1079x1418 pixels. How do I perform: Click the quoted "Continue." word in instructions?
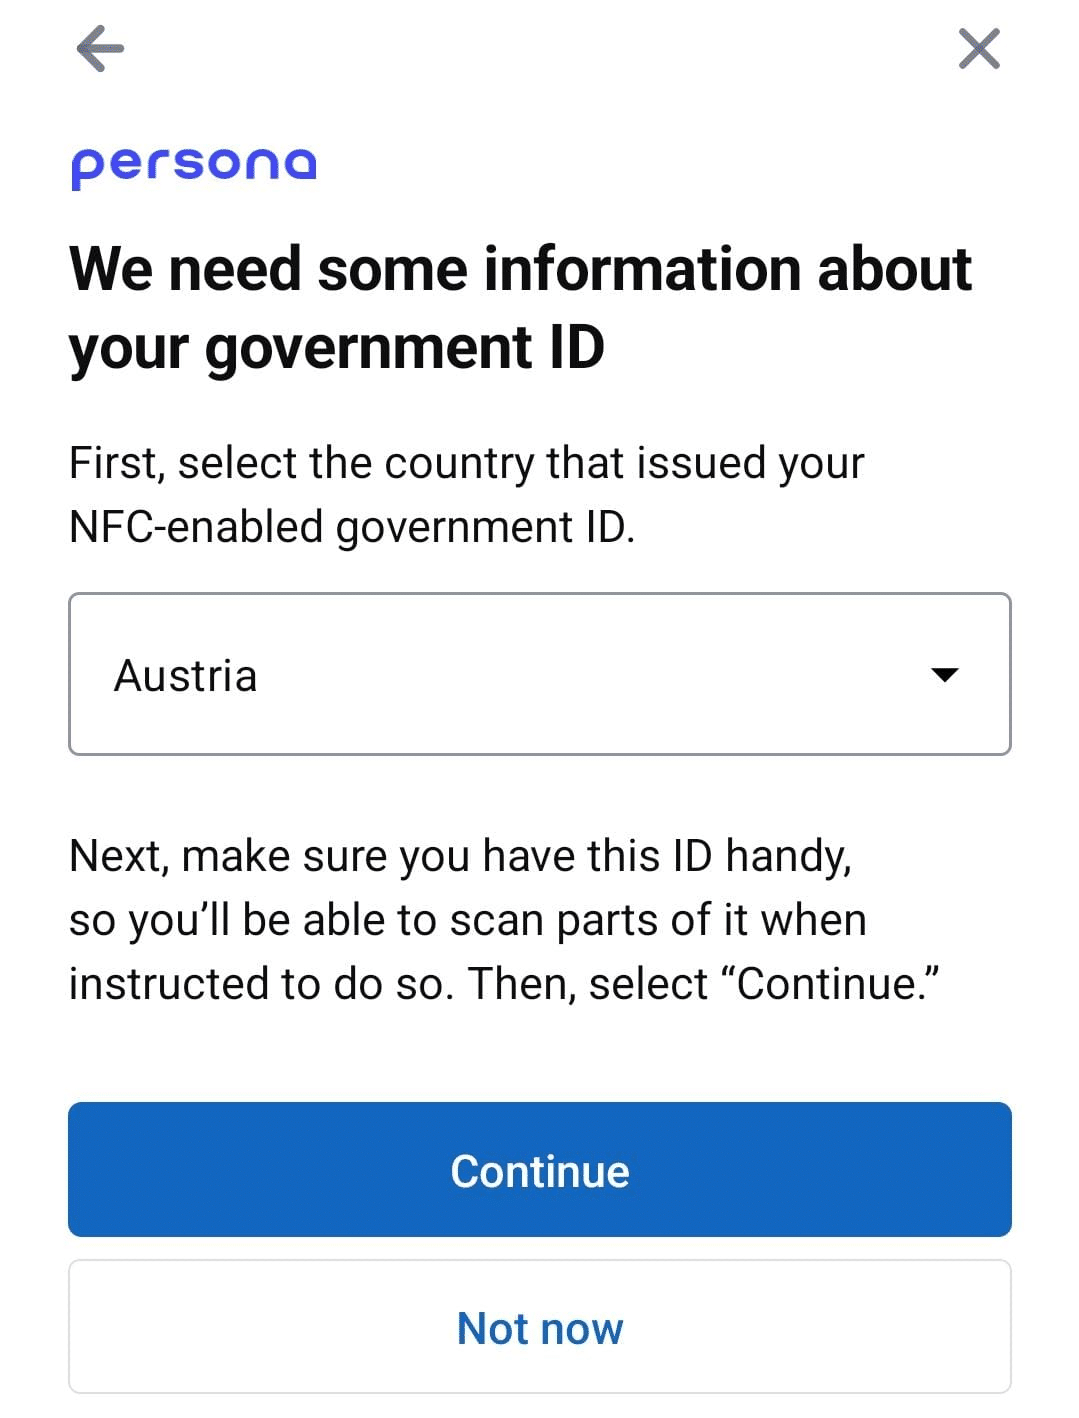(838, 984)
